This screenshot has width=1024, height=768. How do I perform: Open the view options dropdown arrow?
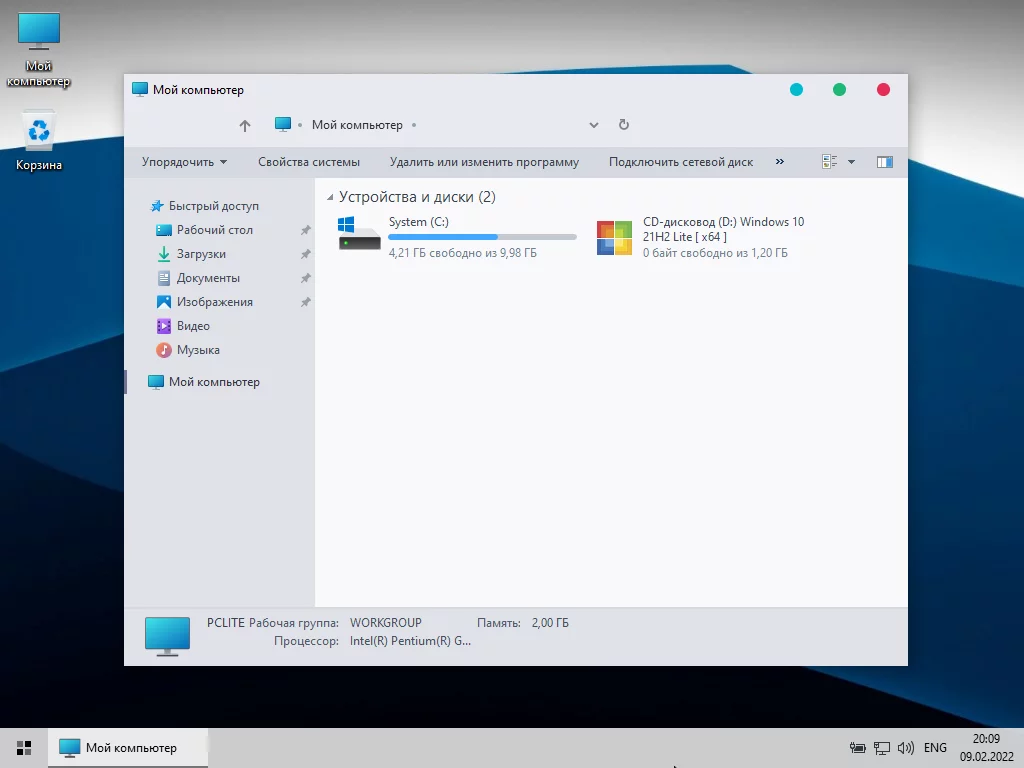click(x=851, y=162)
